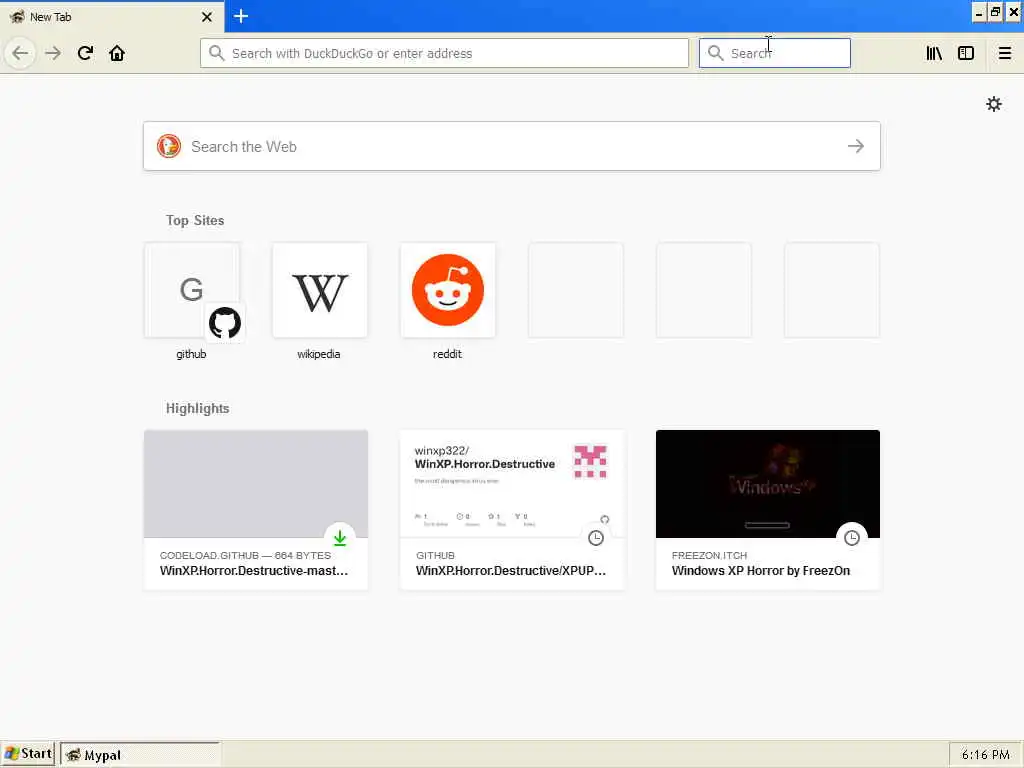Click history clock icon on FreezOn highlight

coord(852,538)
